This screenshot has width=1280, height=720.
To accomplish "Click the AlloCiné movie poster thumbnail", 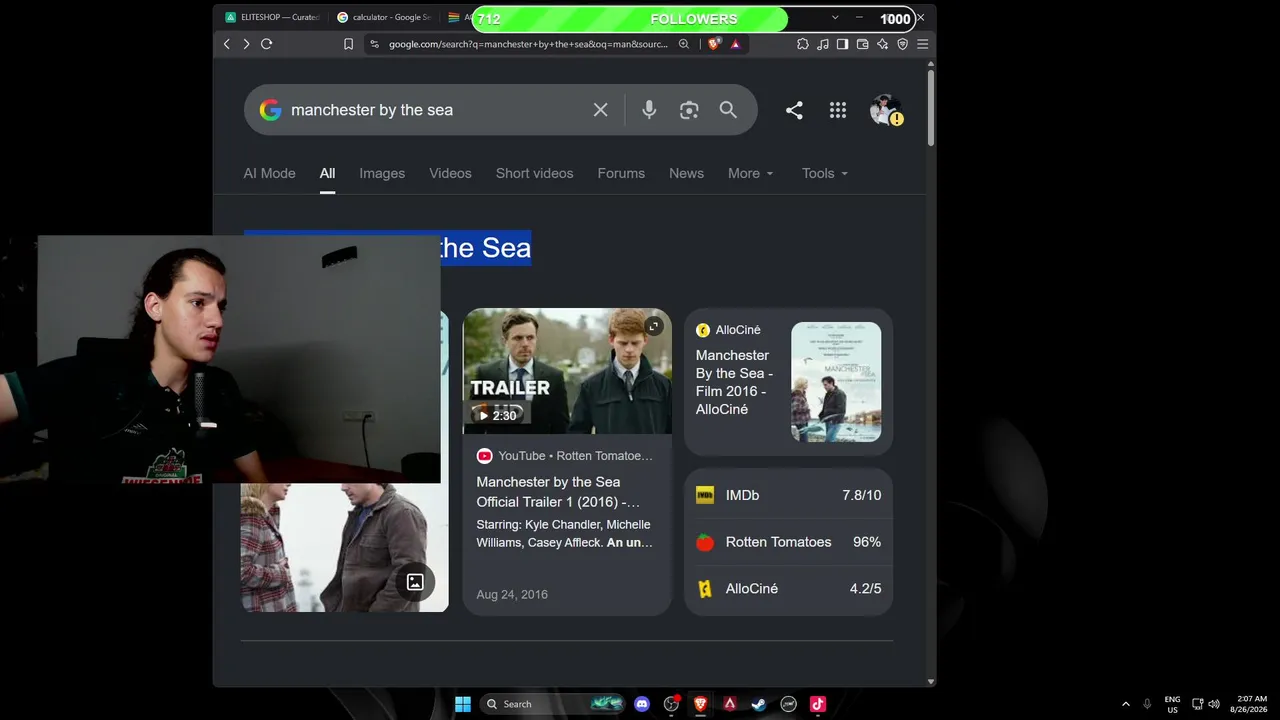I will coord(836,382).
